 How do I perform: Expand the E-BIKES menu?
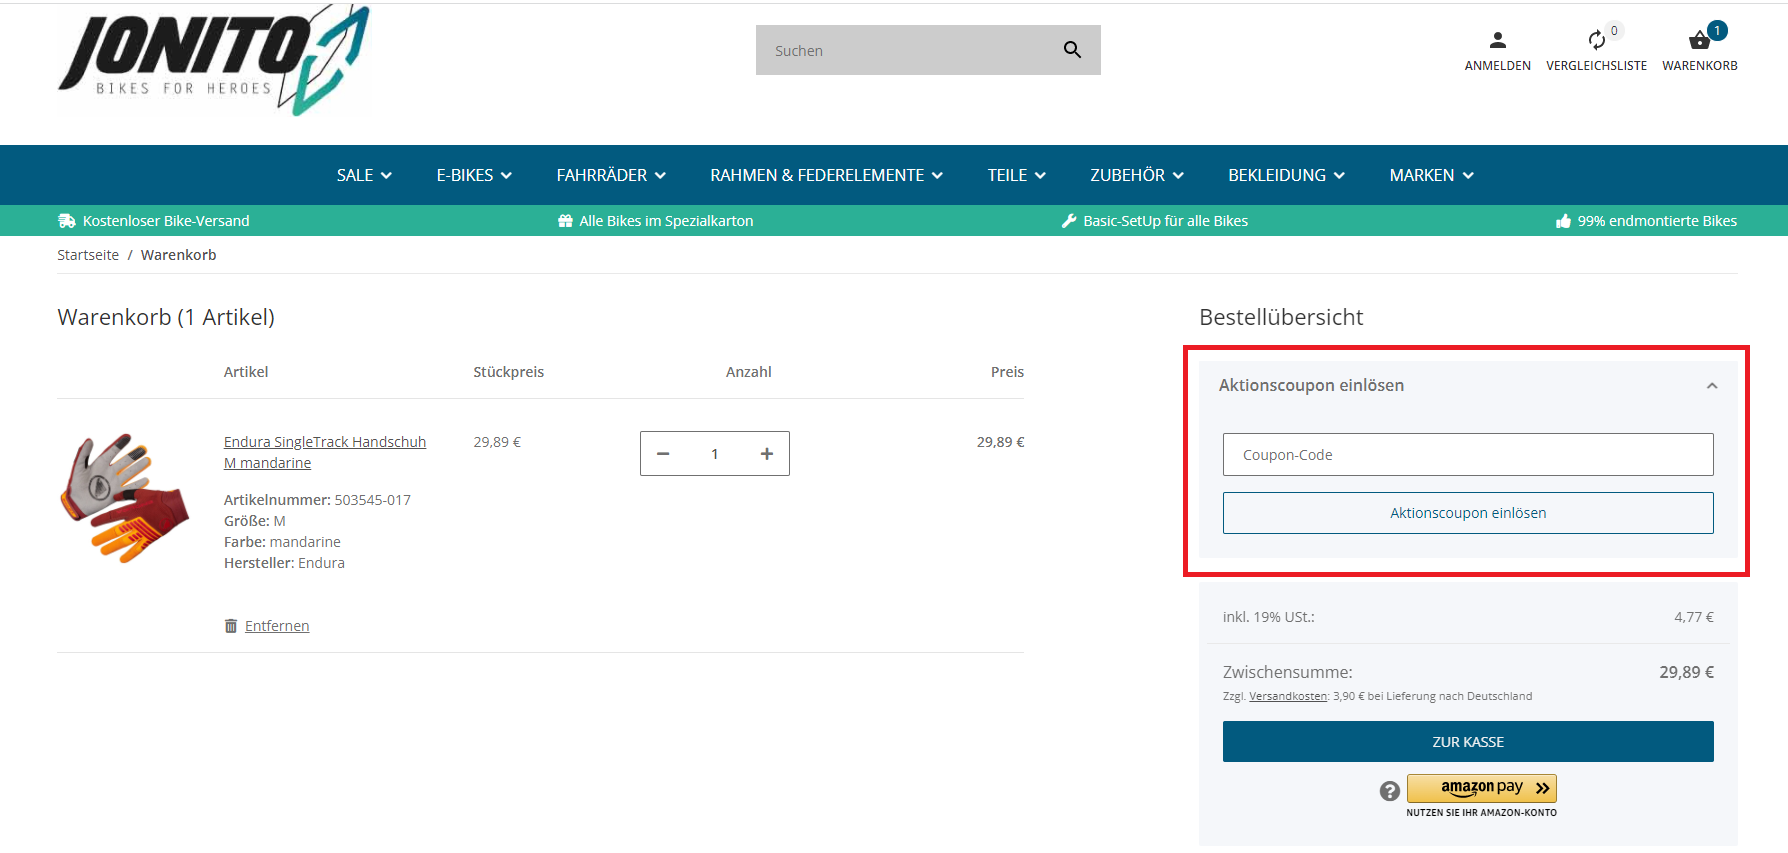(x=474, y=175)
